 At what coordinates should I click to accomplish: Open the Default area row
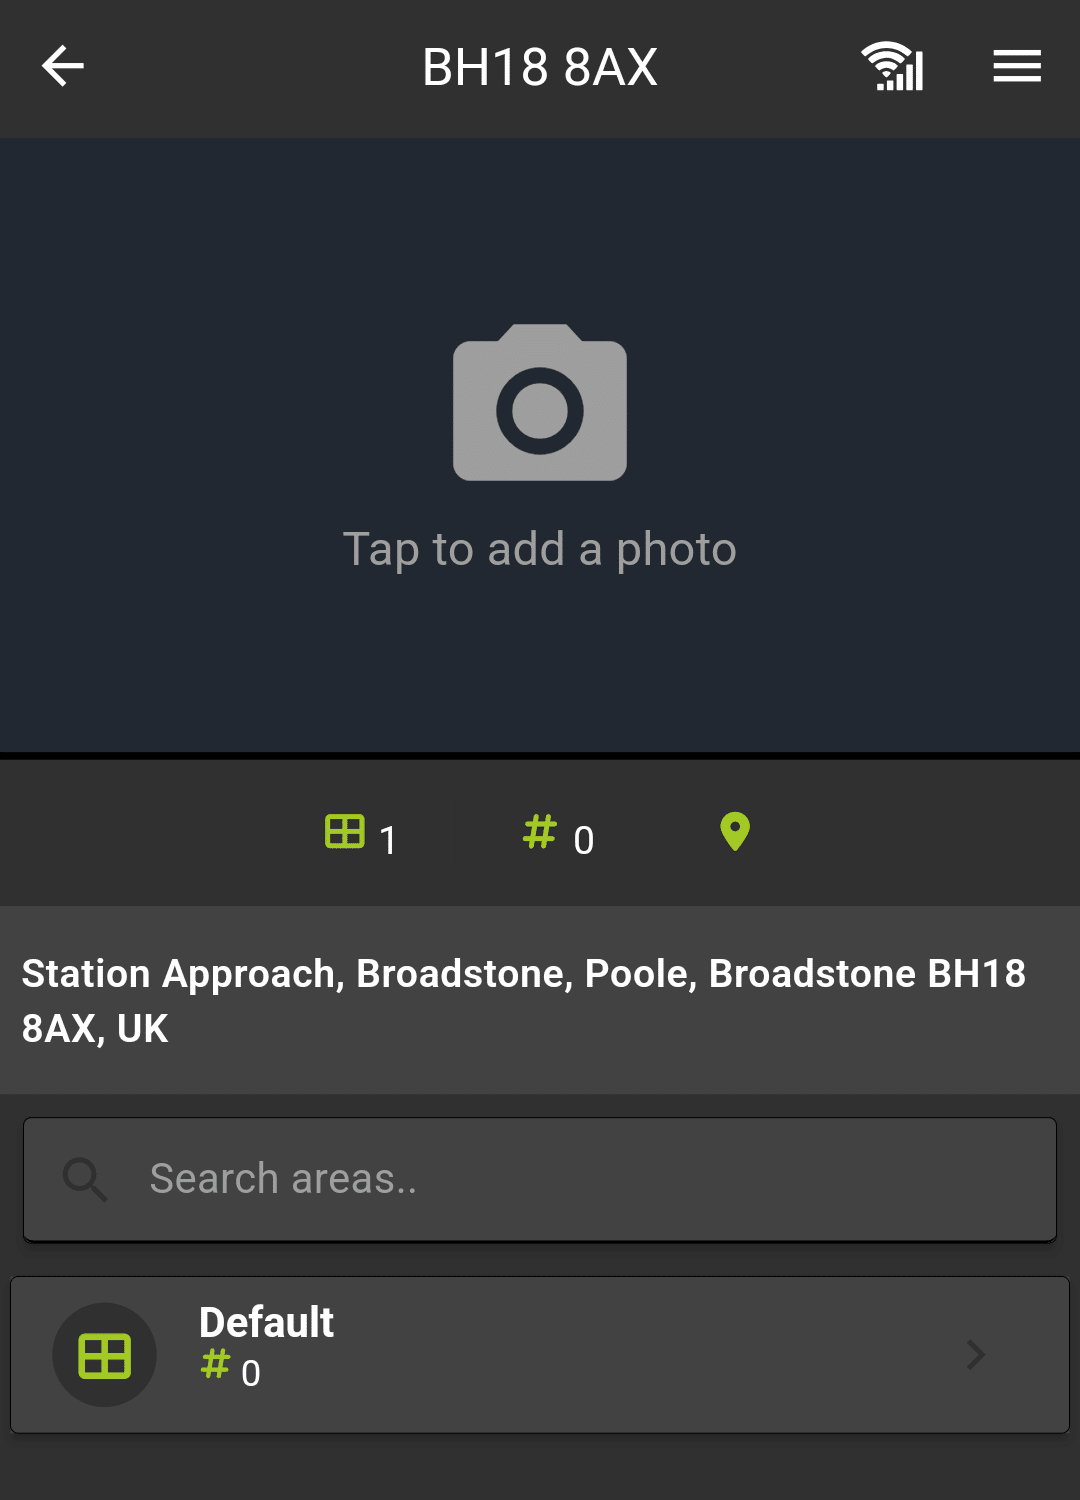tap(540, 1355)
